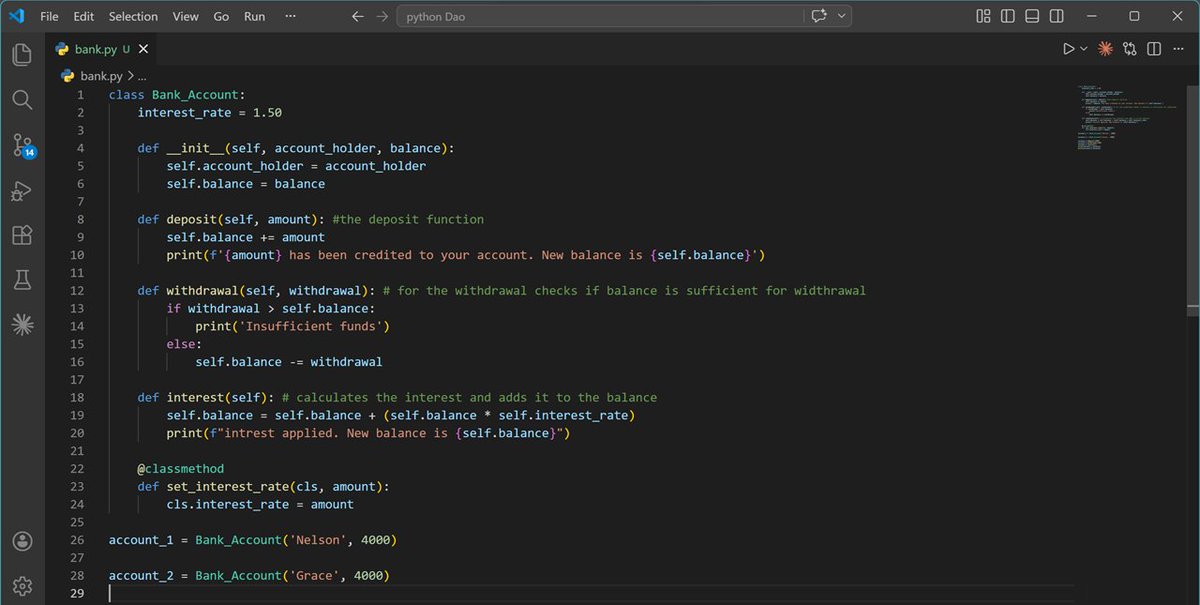The height and width of the screenshot is (605, 1200).
Task: Go back with the left arrow
Action: 358,16
